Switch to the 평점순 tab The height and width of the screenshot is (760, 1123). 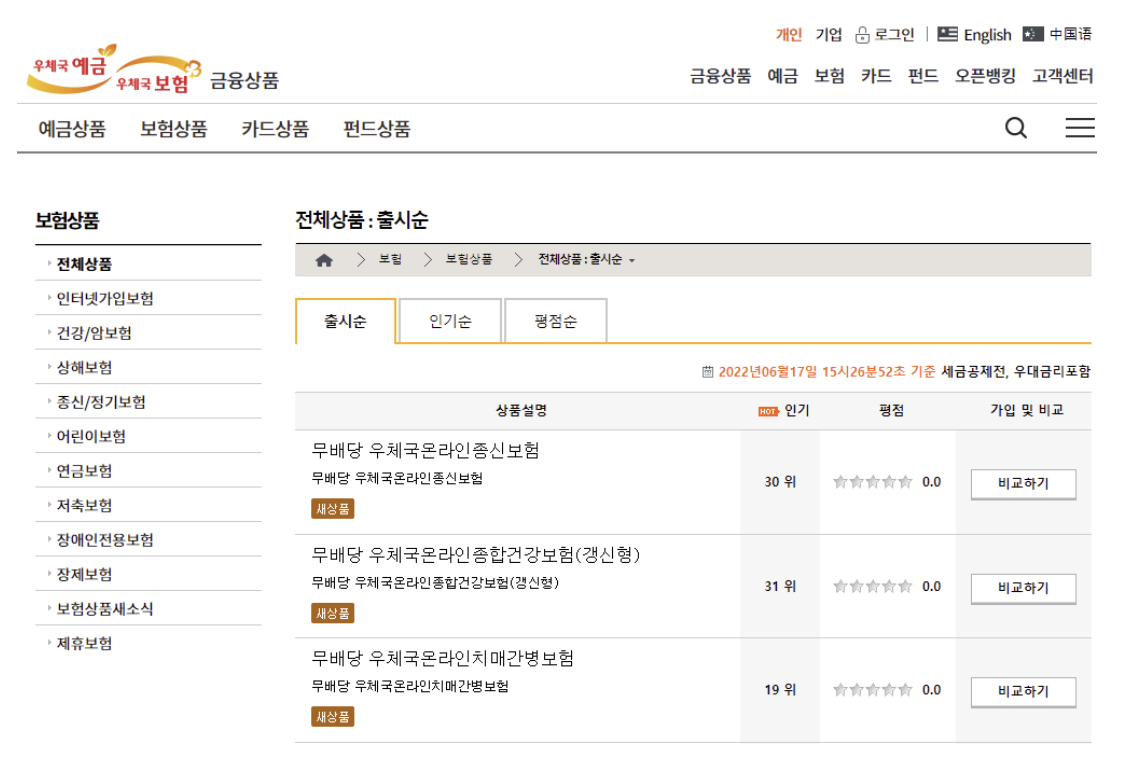(556, 321)
